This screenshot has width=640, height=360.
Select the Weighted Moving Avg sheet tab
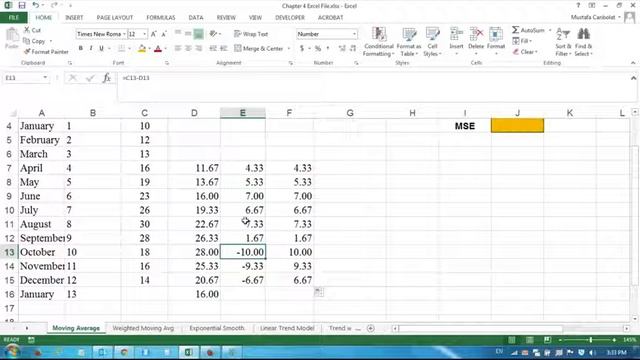pos(143,328)
